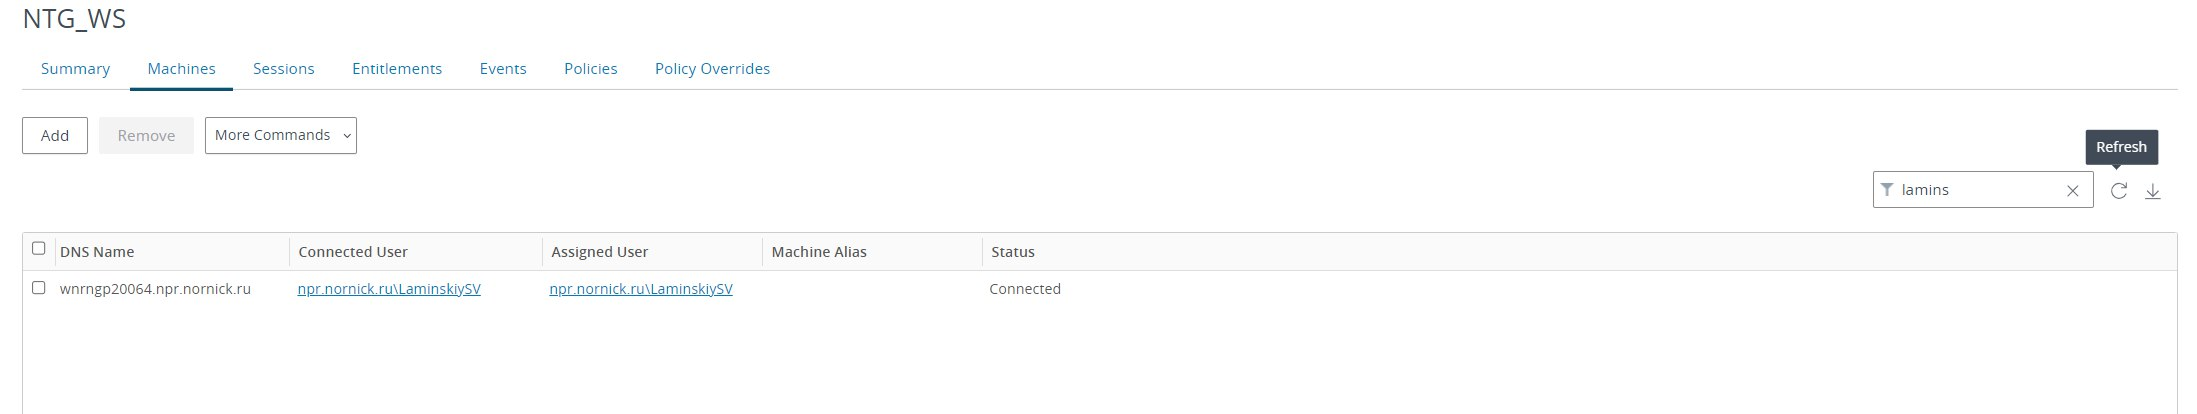Check the wnrngp20064 machine row checkbox
The width and height of the screenshot is (2197, 414).
click(39, 288)
